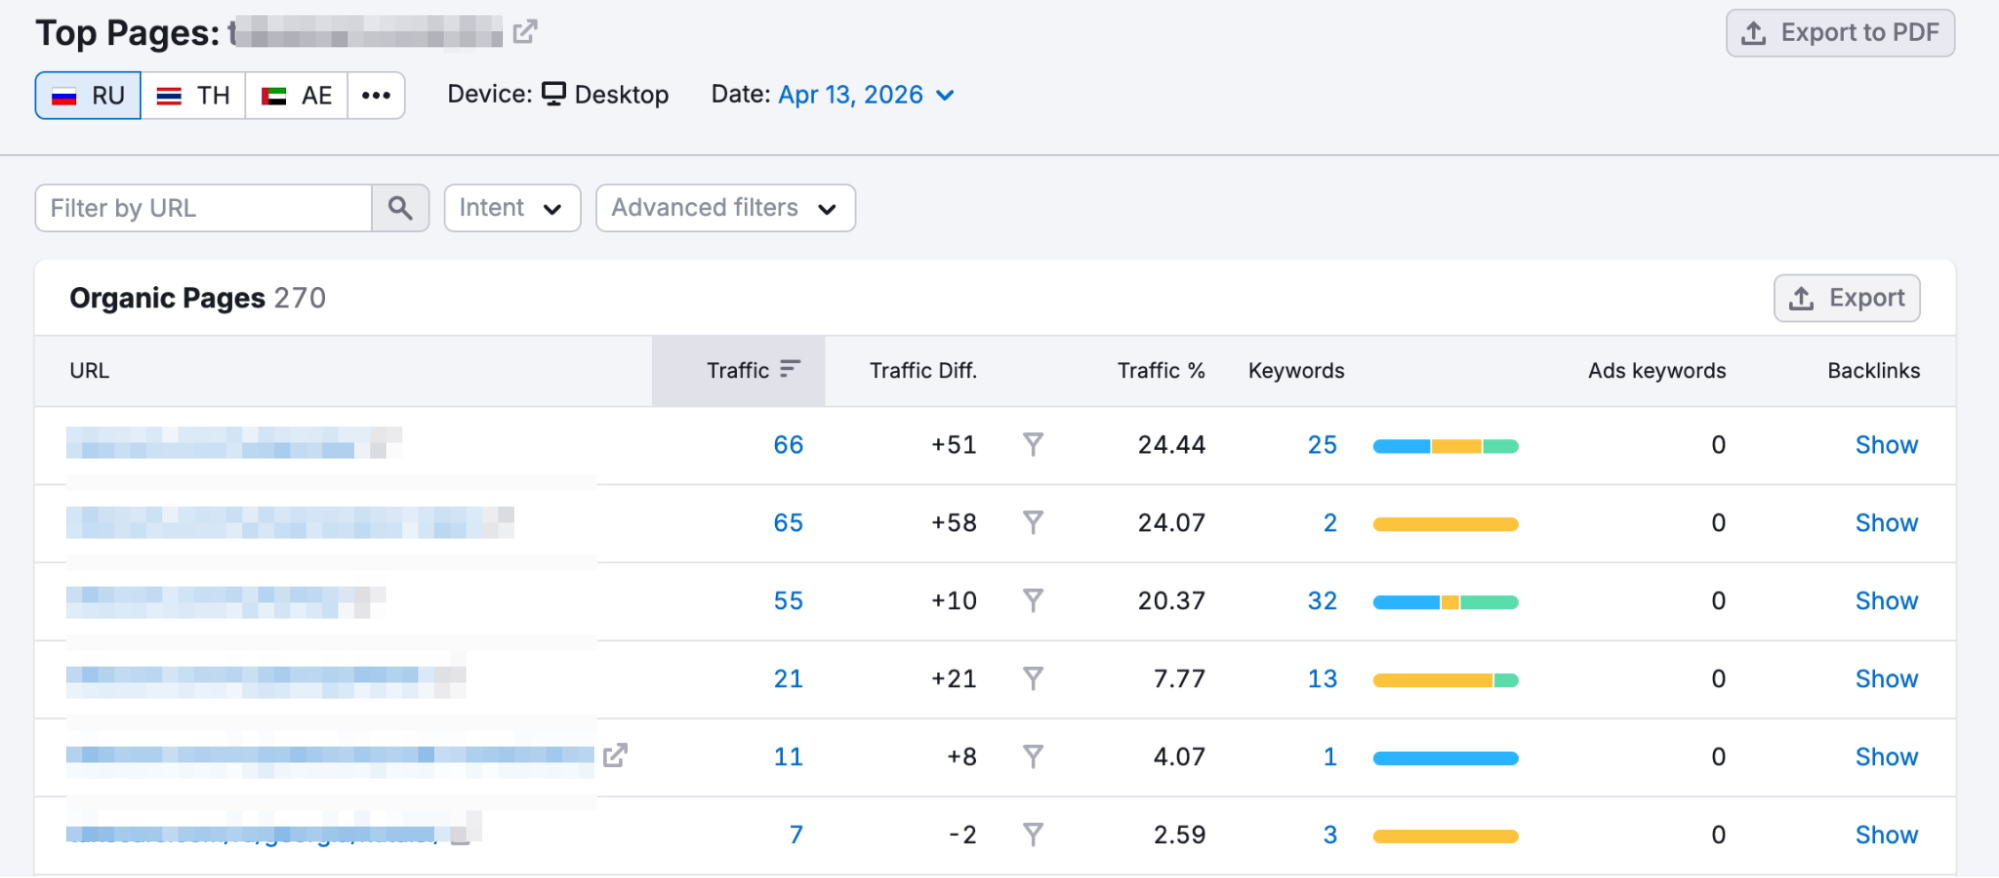Screen dimensions: 1999x878
Task: Show backlinks for the traffic 66 row
Action: 1887,445
